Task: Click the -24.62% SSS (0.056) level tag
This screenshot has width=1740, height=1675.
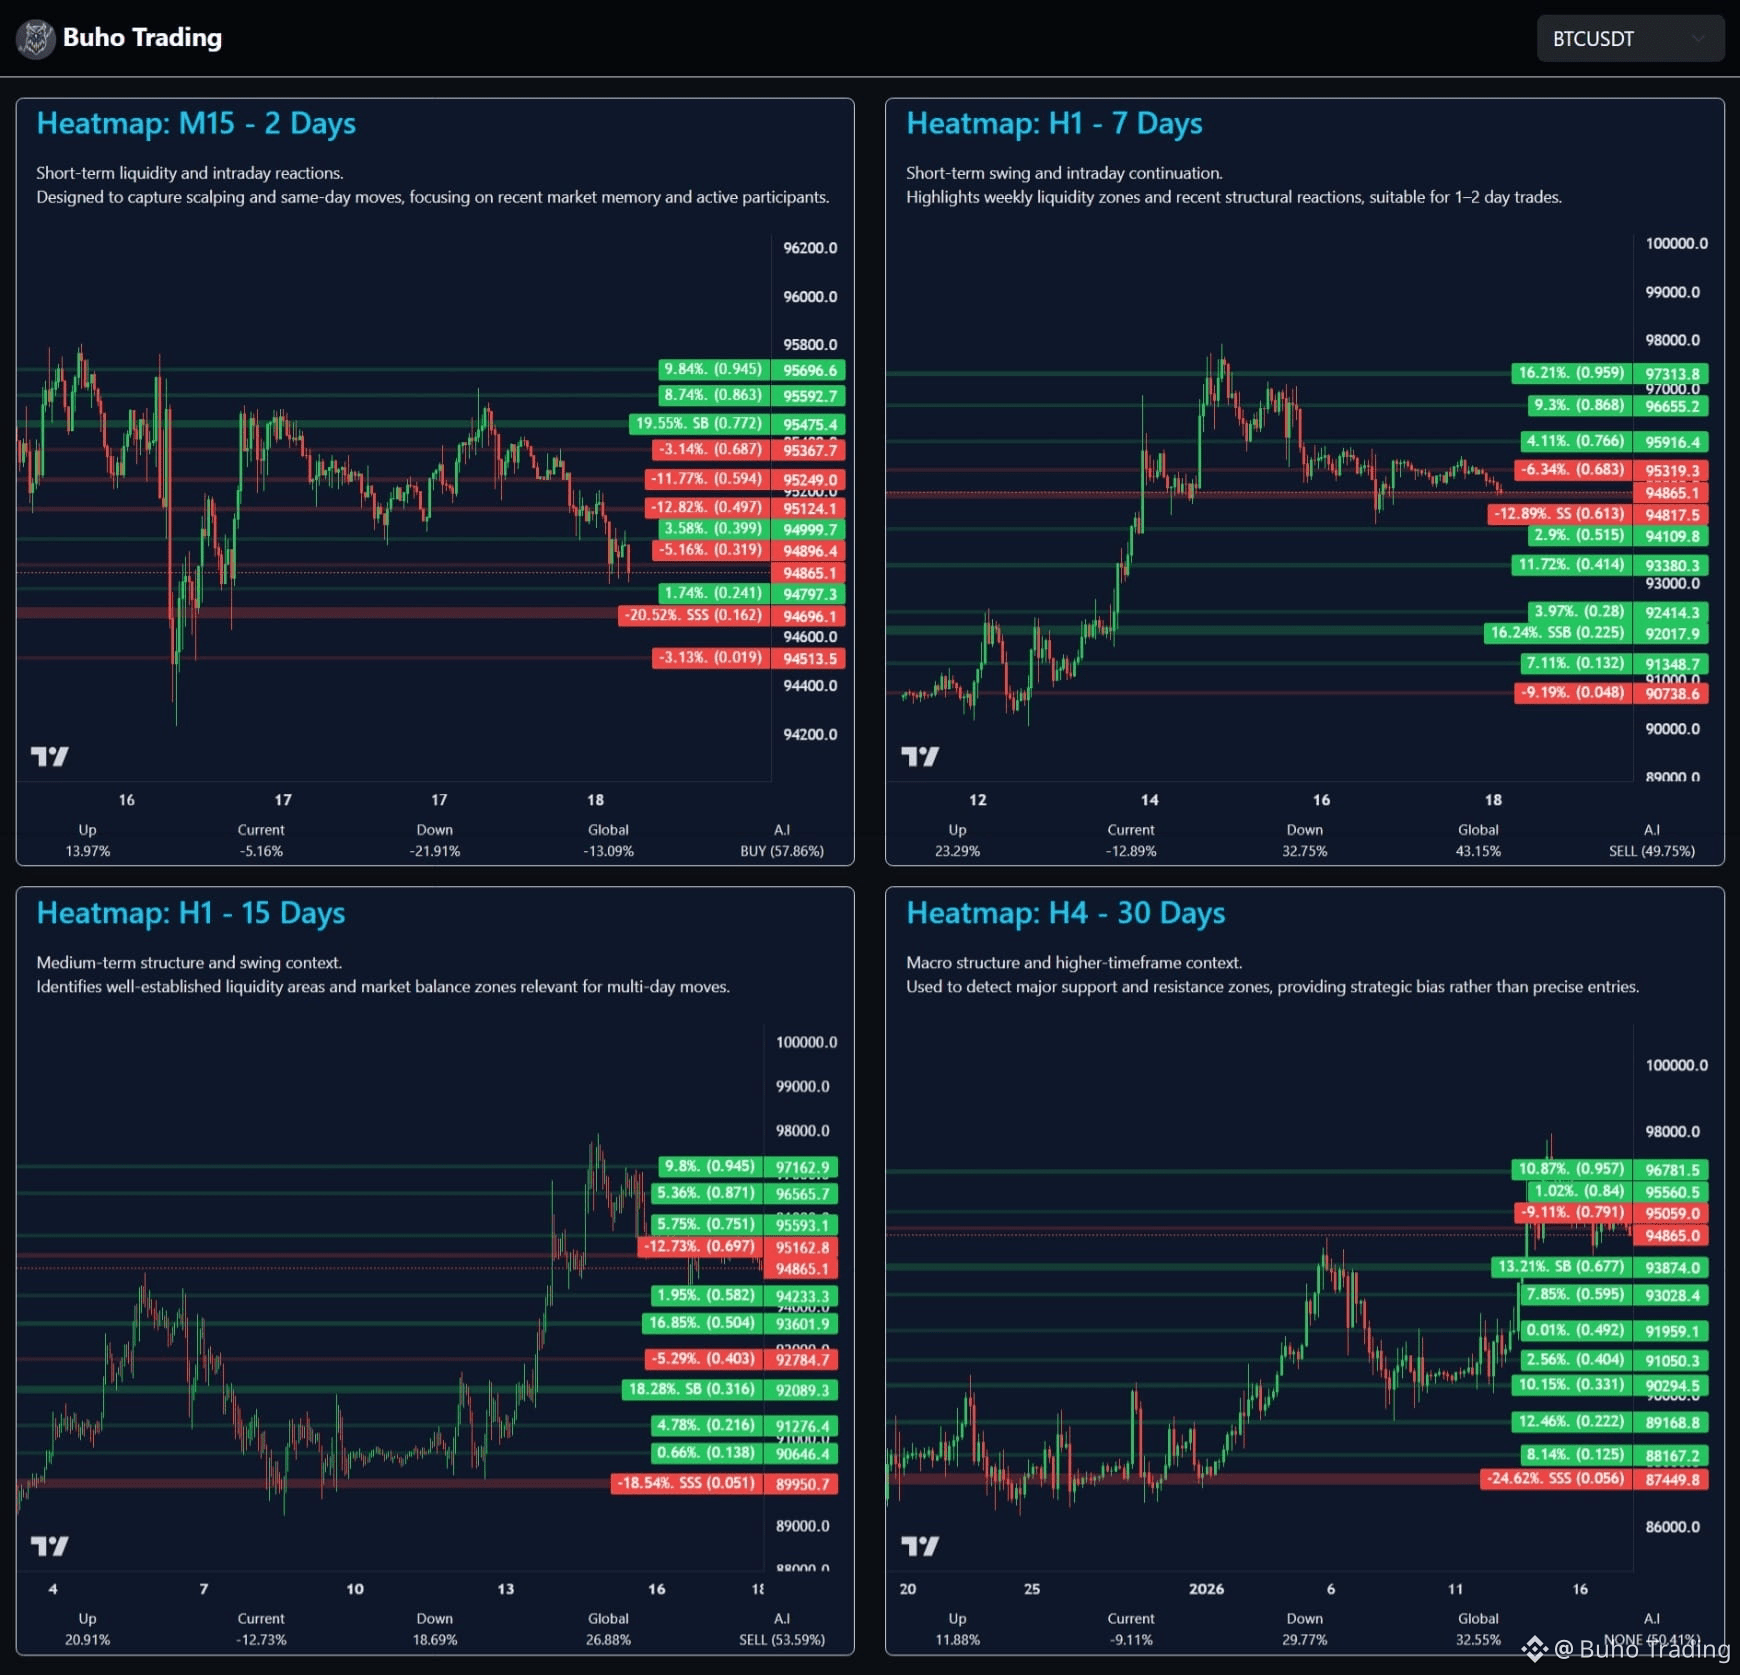Action: click(1555, 1478)
